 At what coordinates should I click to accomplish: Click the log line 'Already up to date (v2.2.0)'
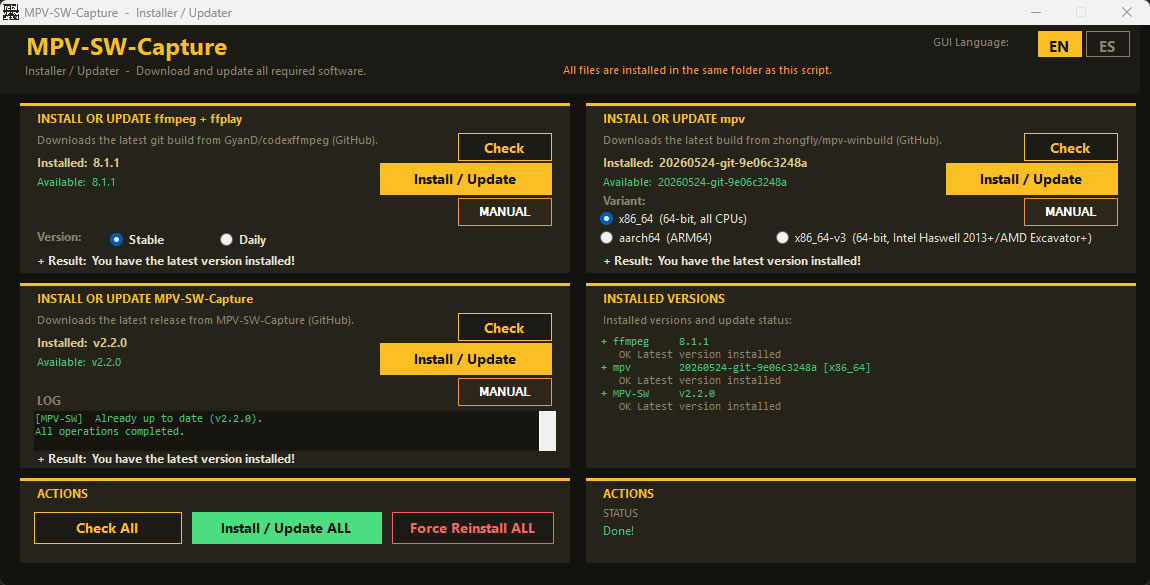tap(148, 419)
